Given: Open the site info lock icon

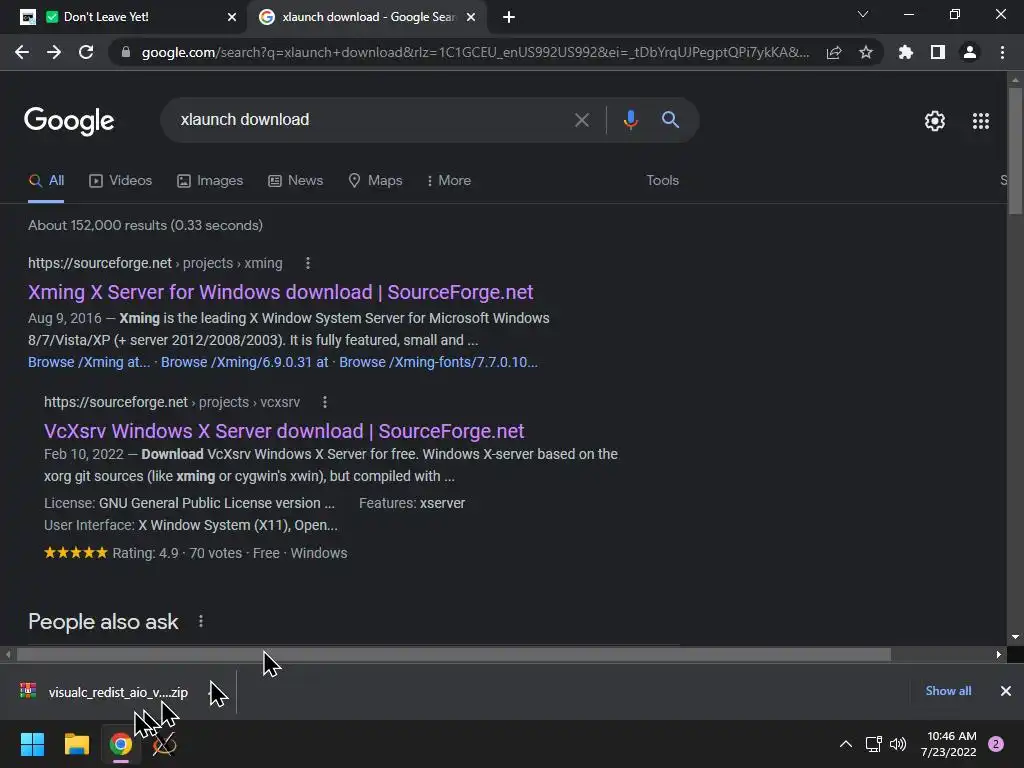Looking at the screenshot, I should click(126, 52).
